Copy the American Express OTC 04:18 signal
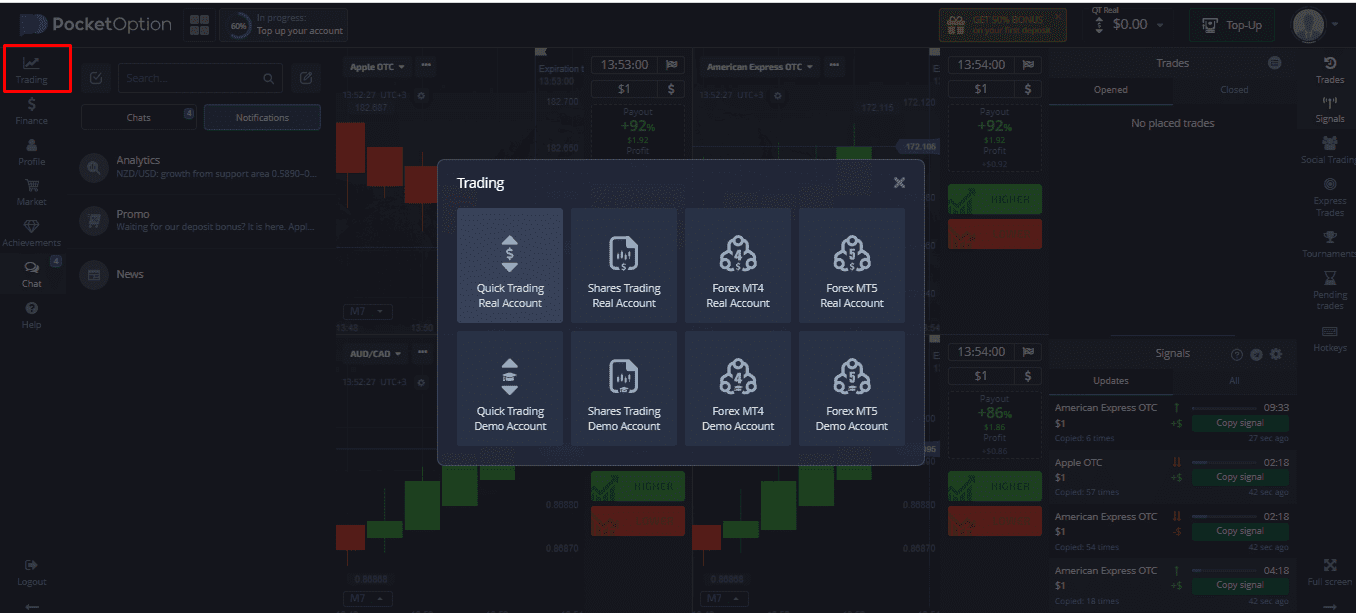Screen dimensions: 1356x613 point(1240,585)
